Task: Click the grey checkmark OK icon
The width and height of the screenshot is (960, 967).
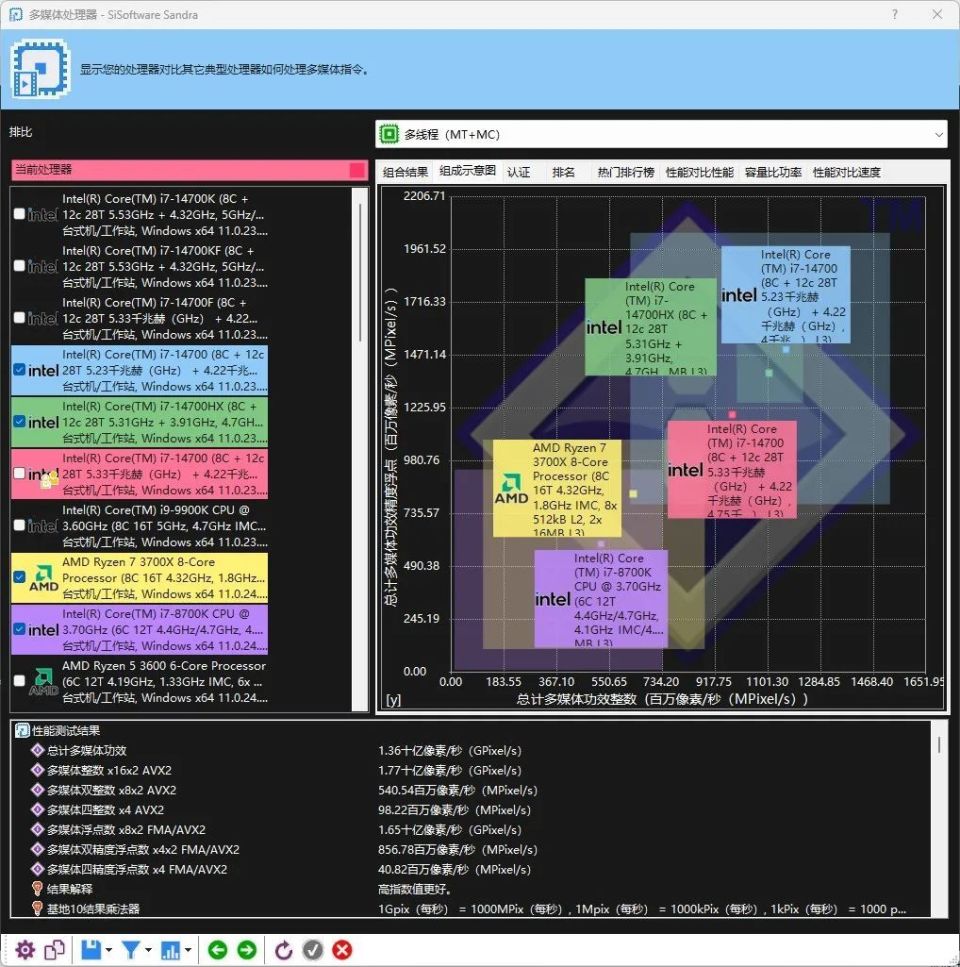Action: [313, 949]
